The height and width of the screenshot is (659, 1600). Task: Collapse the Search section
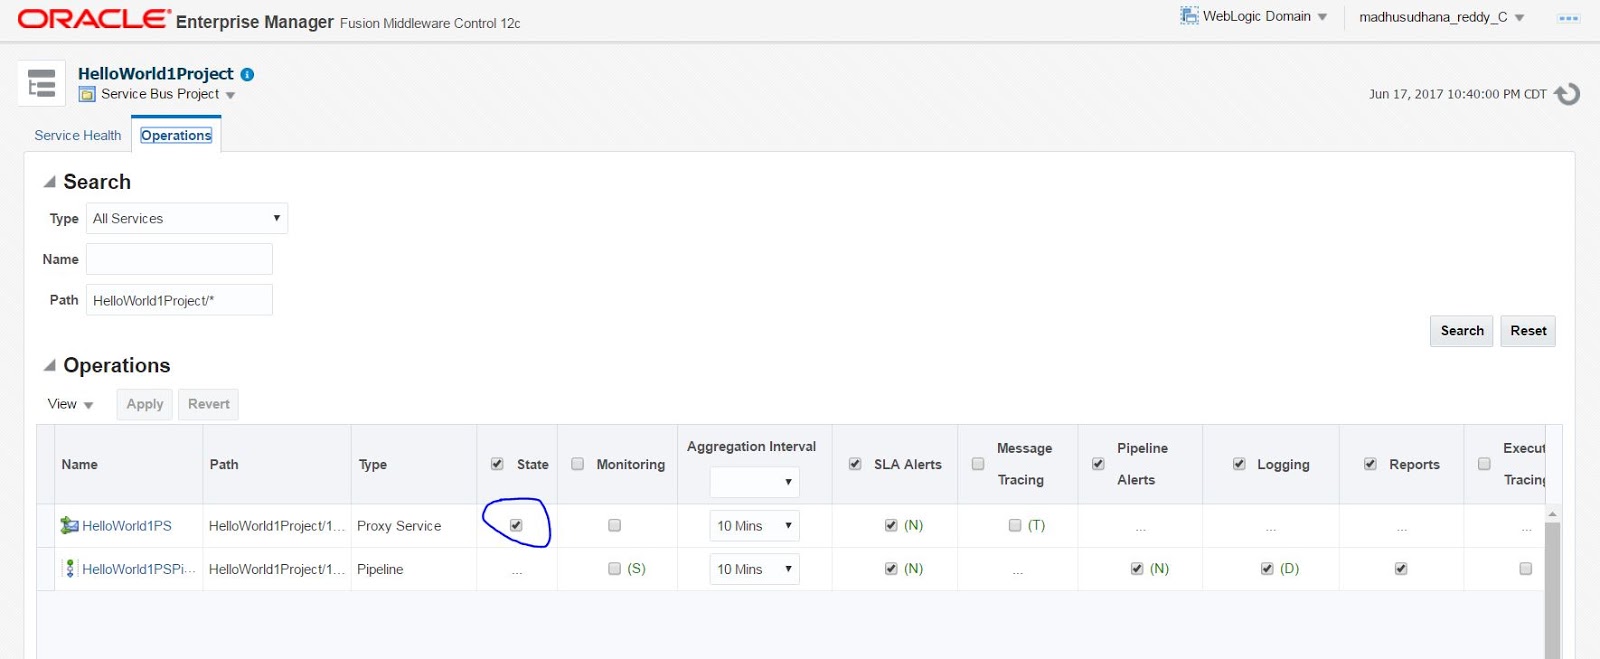tap(49, 182)
